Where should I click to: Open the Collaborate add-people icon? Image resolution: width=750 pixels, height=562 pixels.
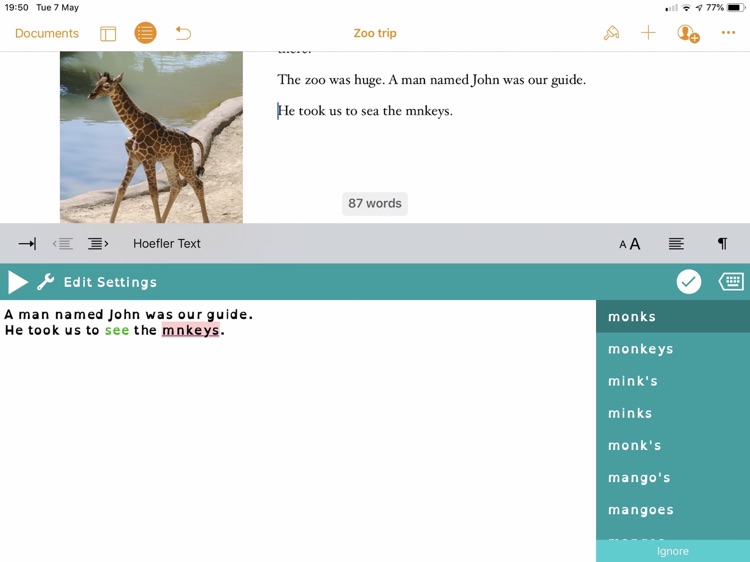click(688, 33)
